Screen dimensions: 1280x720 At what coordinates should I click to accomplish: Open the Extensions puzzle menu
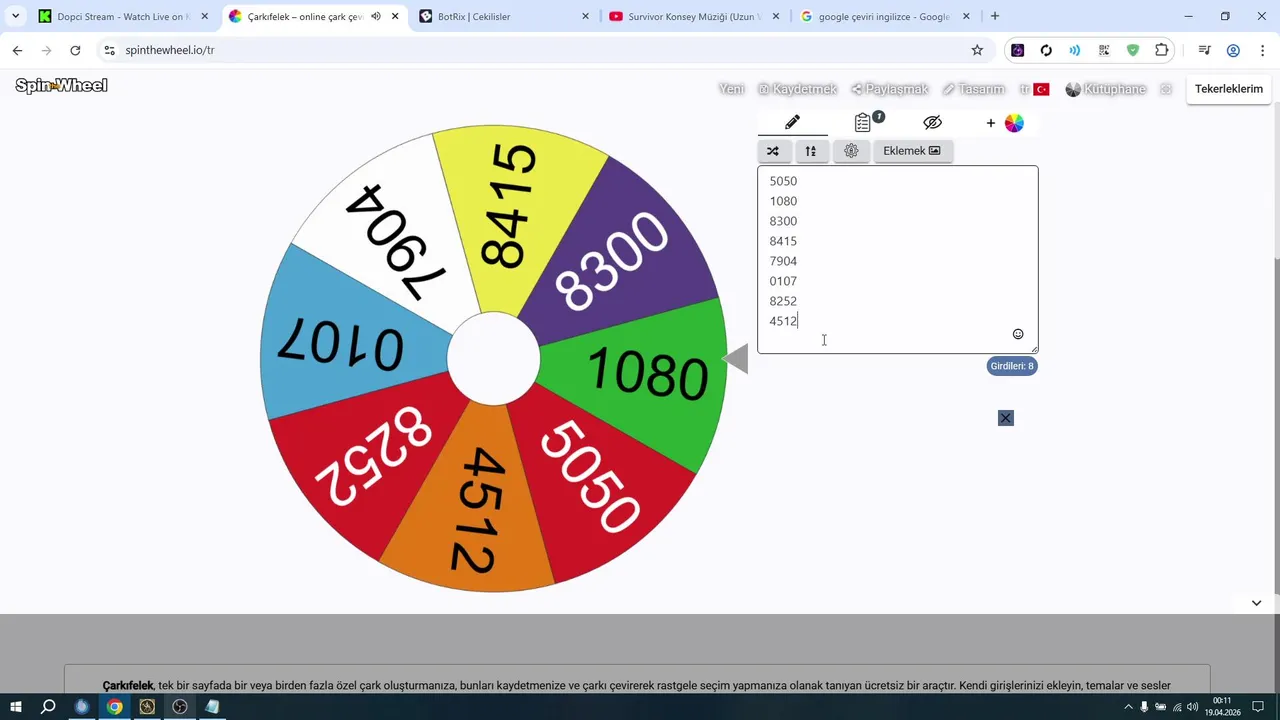[1162, 50]
